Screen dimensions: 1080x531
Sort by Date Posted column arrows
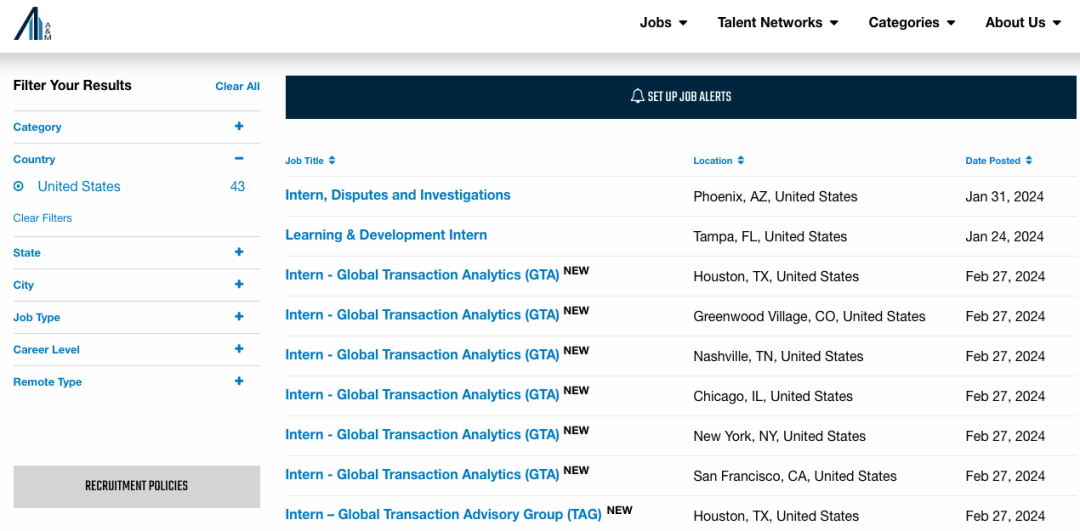[x=1029, y=161]
